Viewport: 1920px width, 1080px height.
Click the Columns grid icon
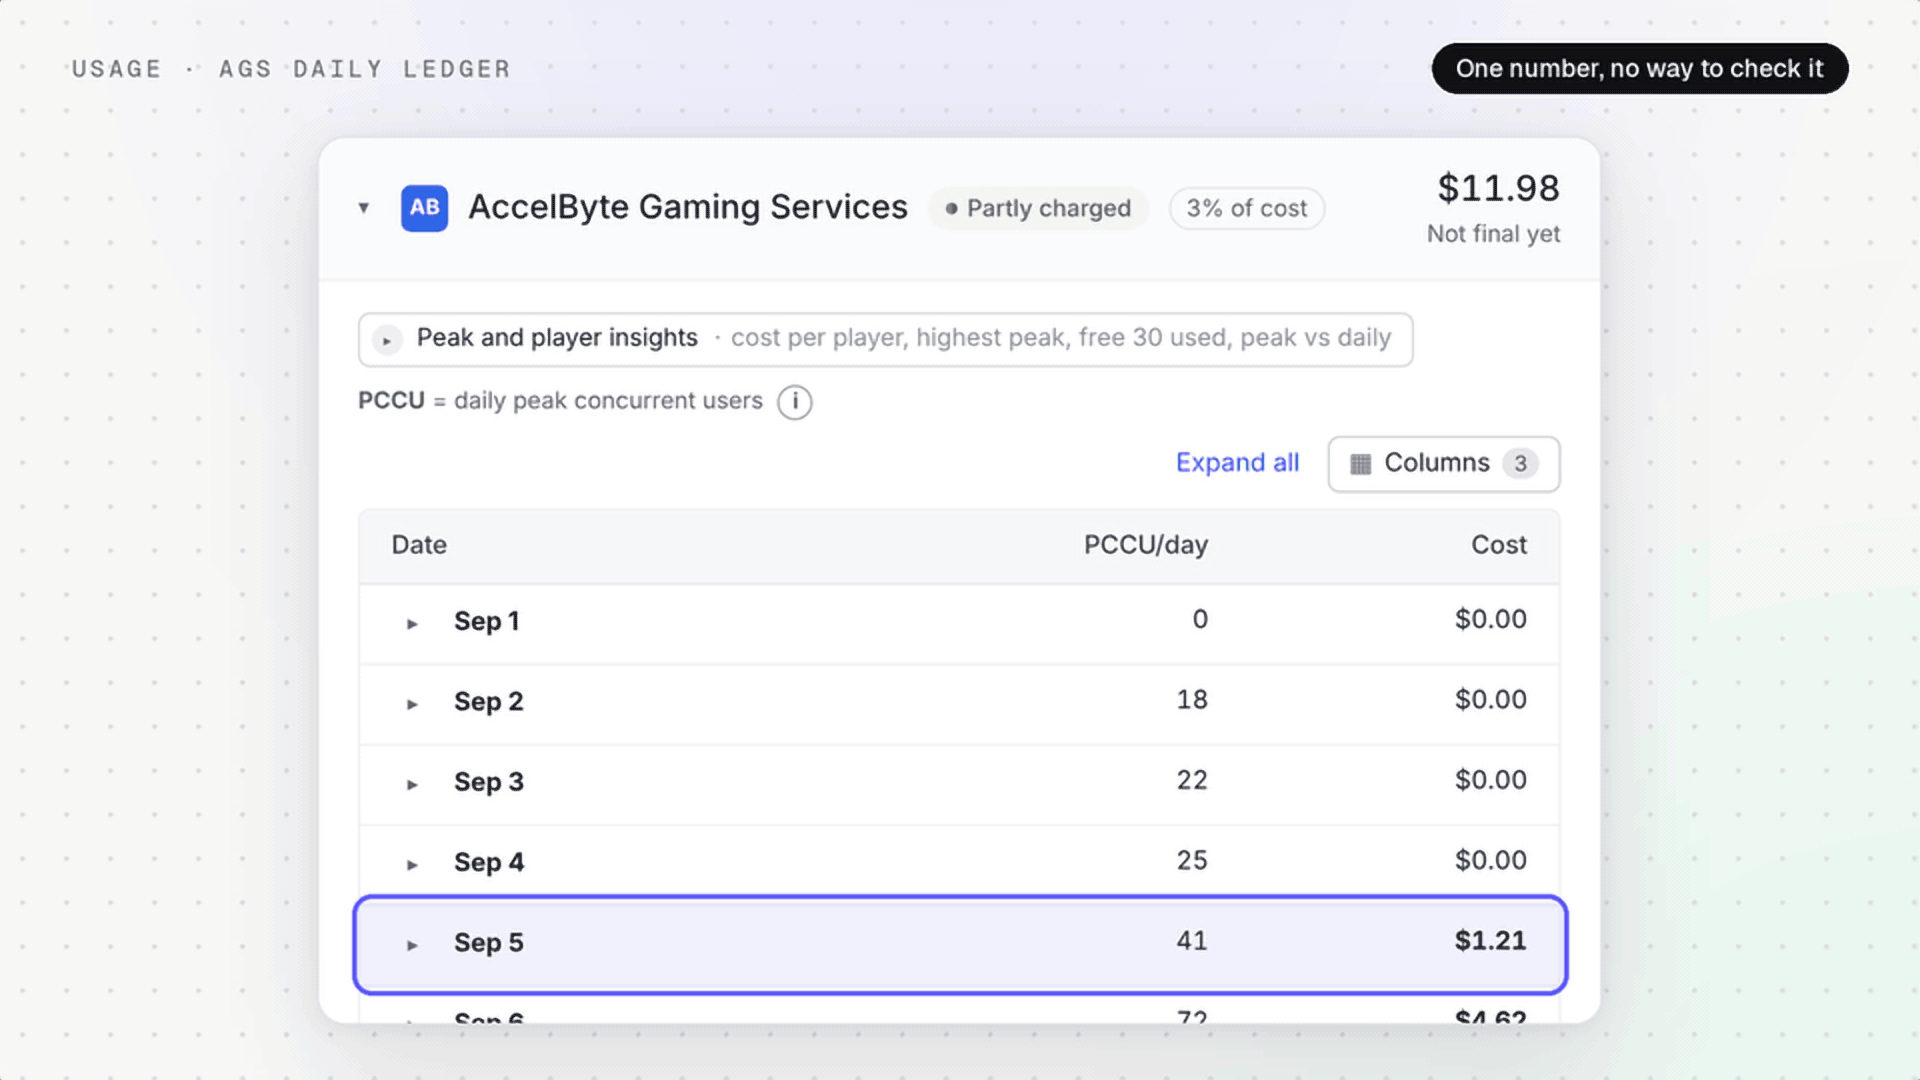(1360, 464)
